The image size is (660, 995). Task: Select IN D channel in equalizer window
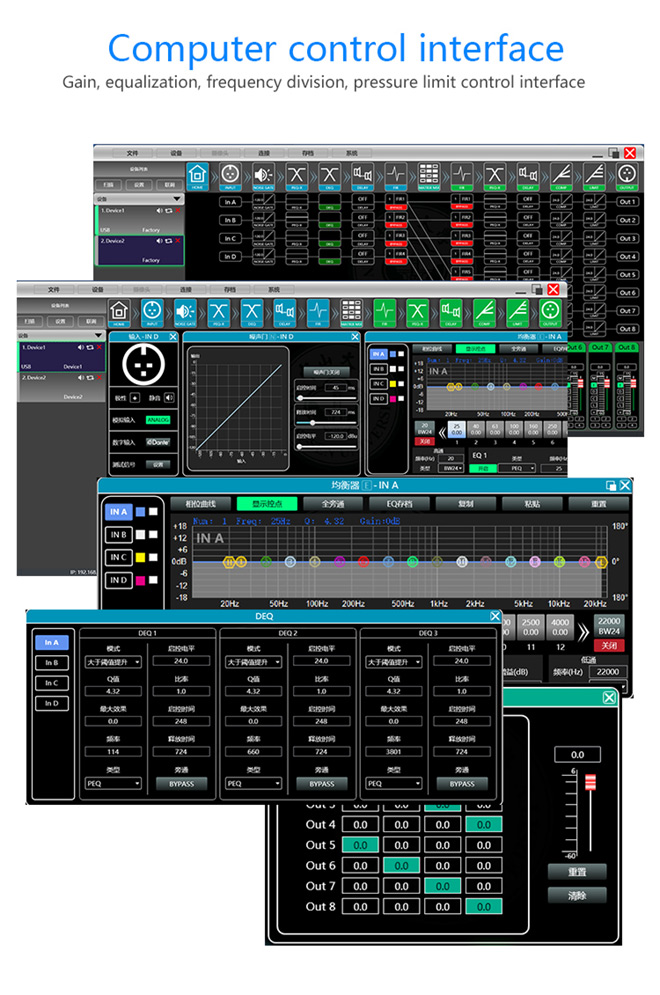(x=119, y=580)
